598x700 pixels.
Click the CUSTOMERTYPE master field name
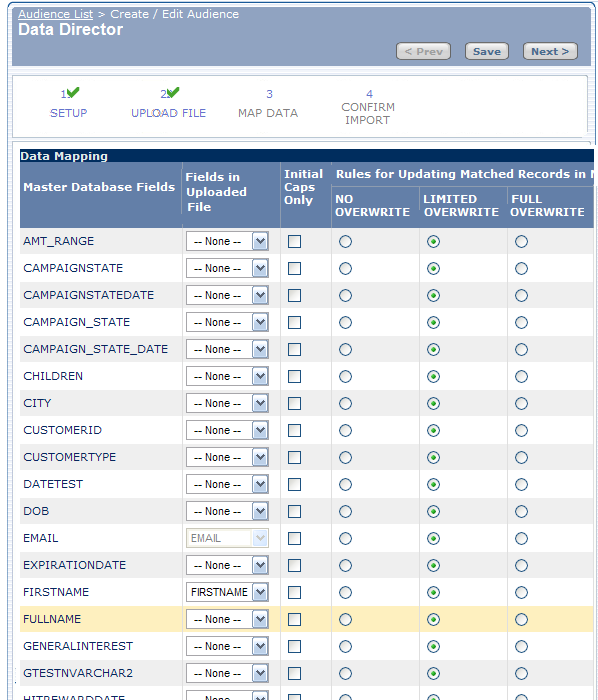[x=70, y=458]
